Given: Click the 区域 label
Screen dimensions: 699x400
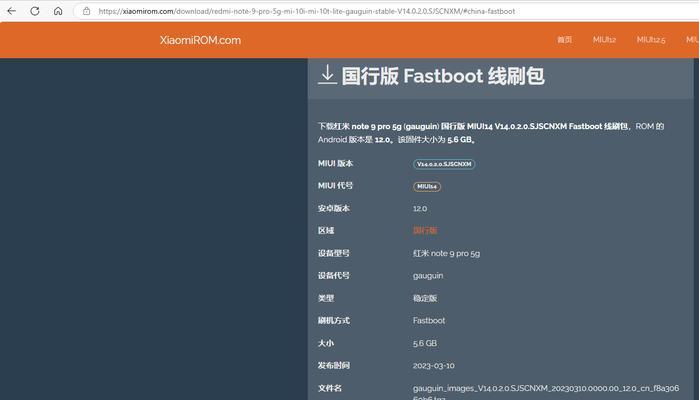Looking at the screenshot, I should pos(326,231).
